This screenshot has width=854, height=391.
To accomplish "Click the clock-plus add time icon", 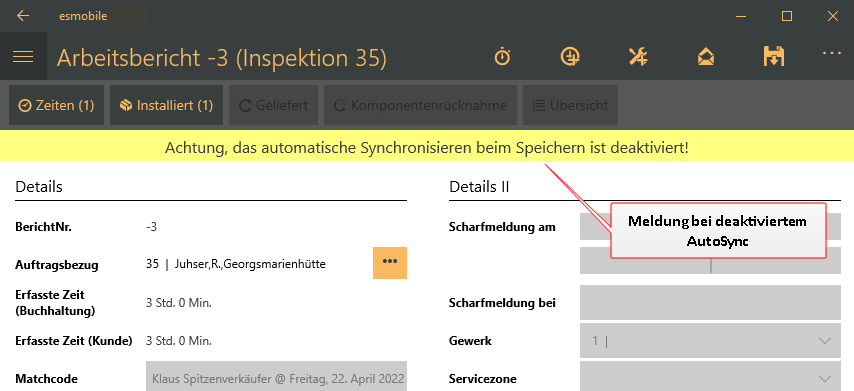I will pyautogui.click(x=570, y=57).
